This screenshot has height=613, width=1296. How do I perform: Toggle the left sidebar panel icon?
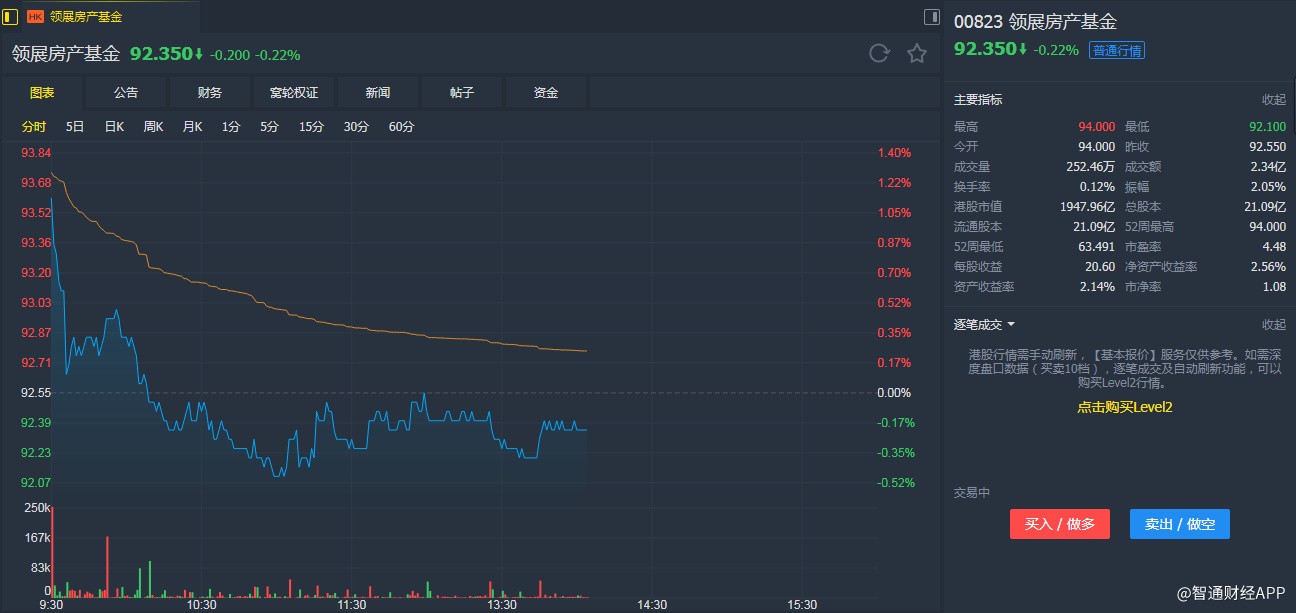tap(11, 16)
